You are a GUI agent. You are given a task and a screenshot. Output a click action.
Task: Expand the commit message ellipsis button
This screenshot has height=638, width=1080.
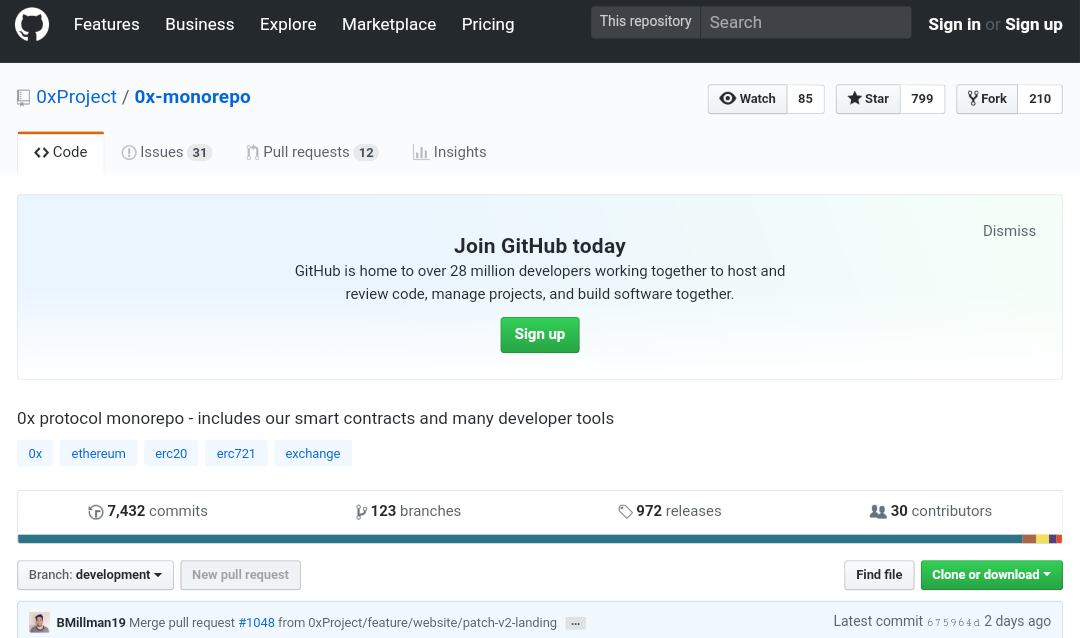(575, 624)
